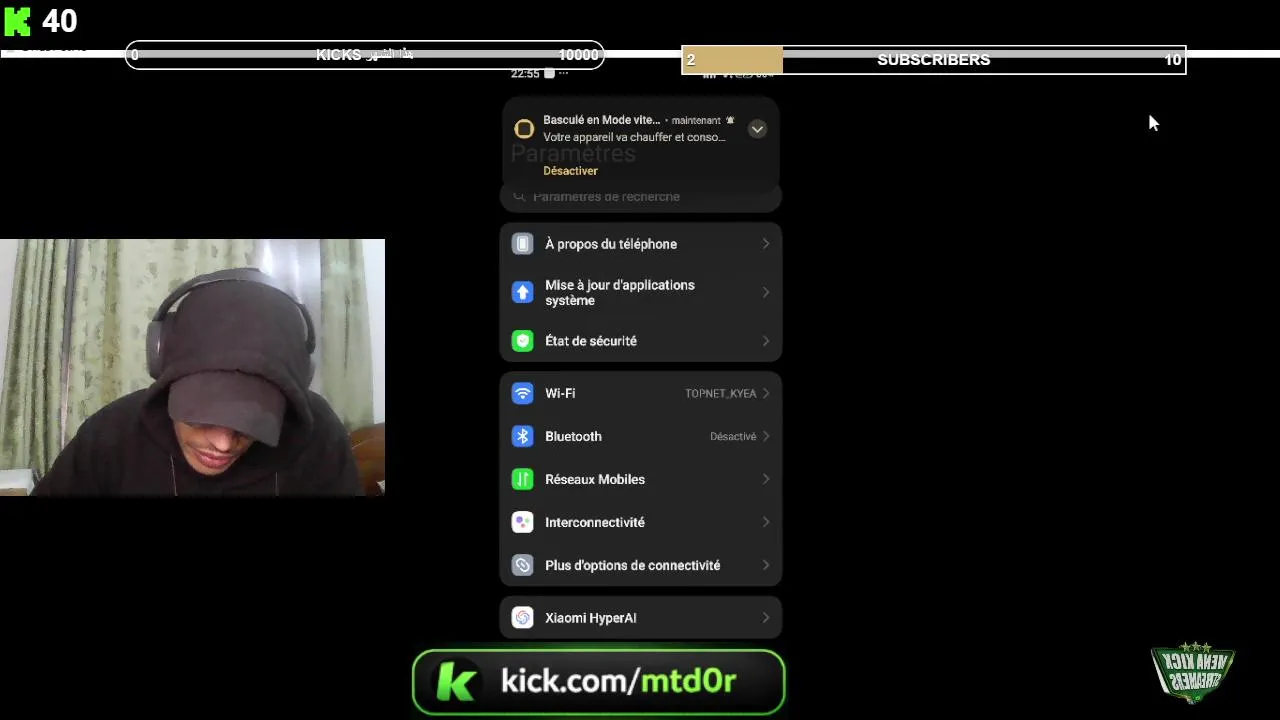Tap the Bluetooth settings icon
Viewport: 1280px width, 720px height.
pos(522,436)
